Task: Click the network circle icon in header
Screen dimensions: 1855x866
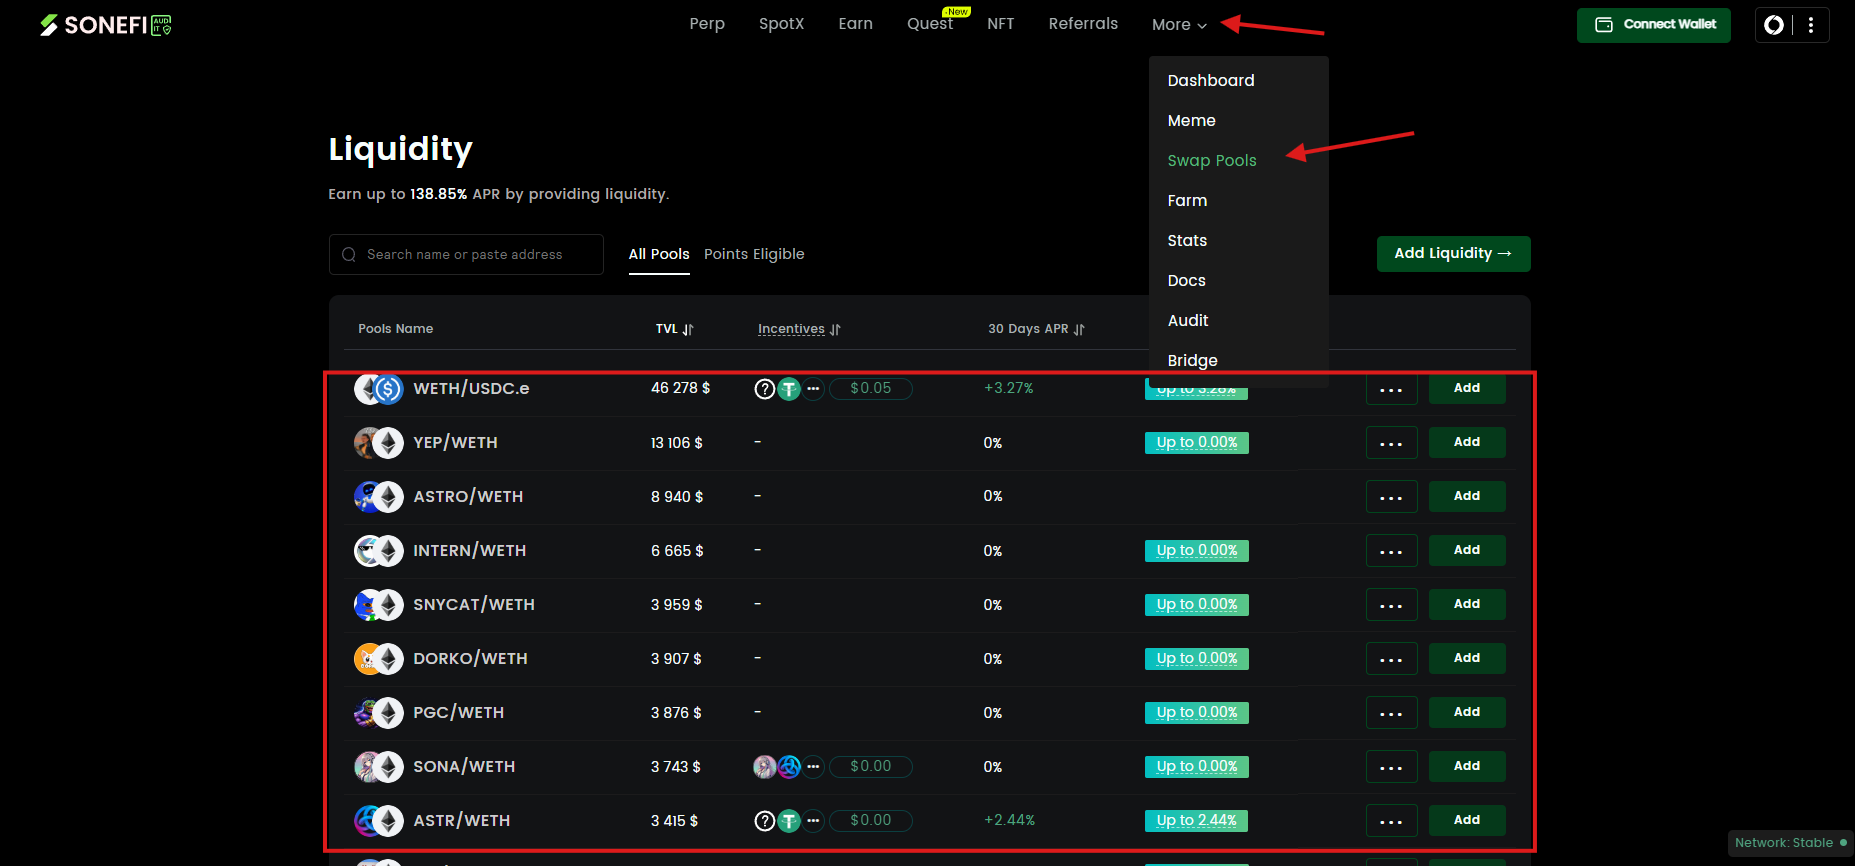Action: 1774,25
